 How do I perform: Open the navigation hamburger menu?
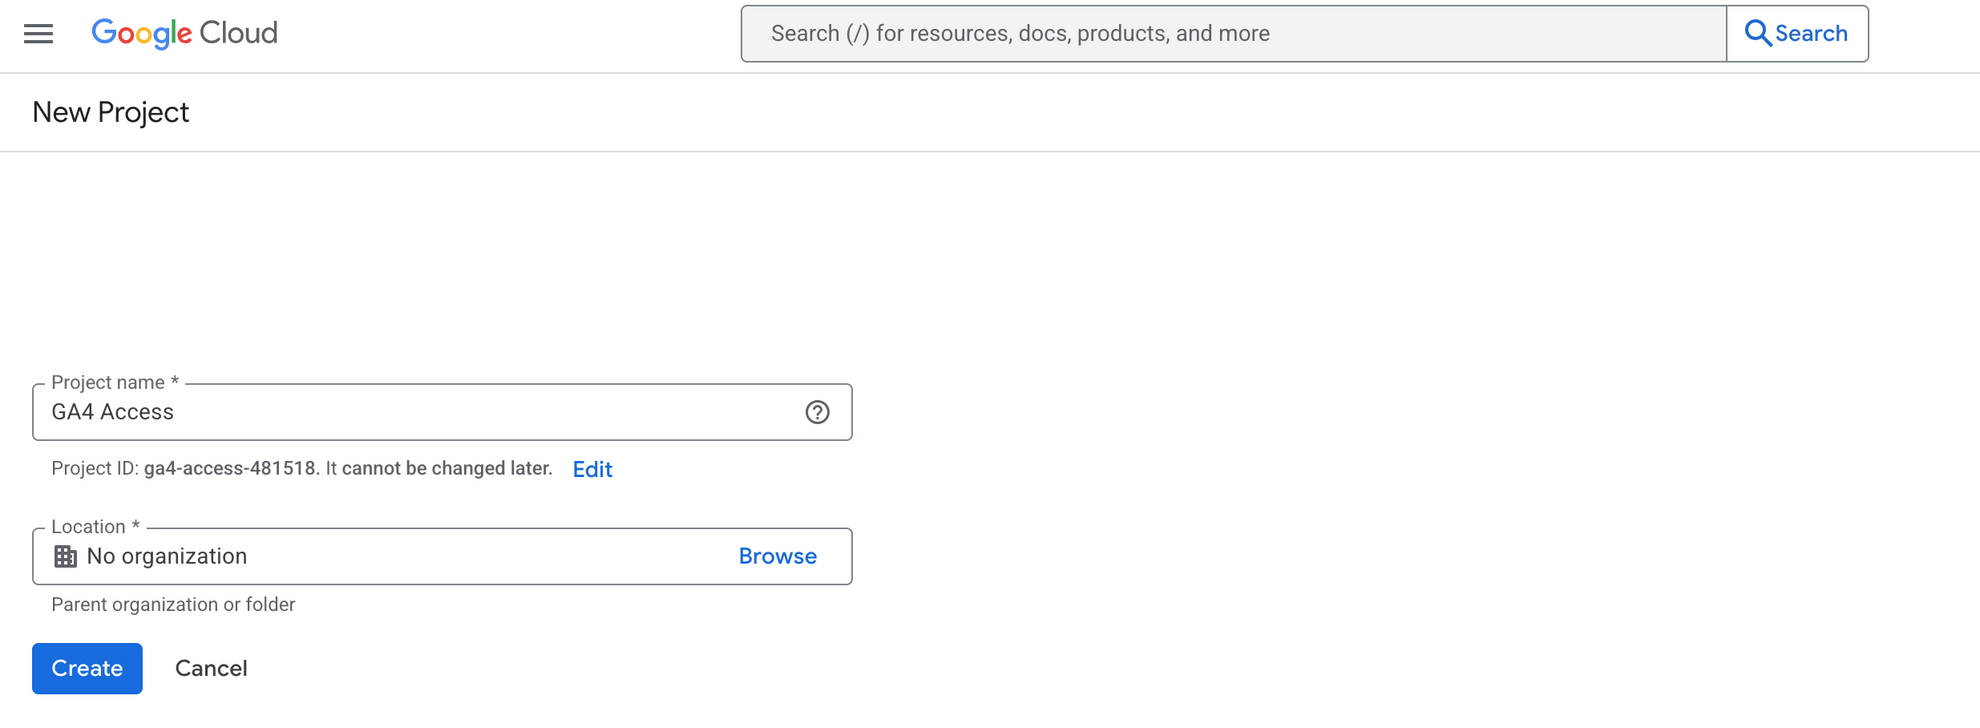coord(38,32)
